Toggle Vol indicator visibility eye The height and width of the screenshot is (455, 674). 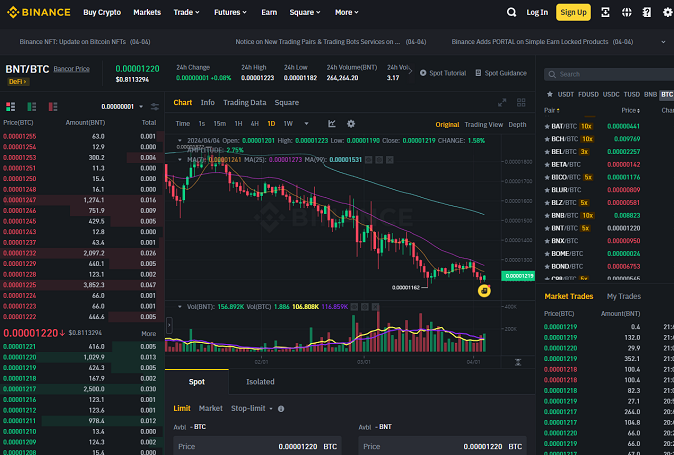(x=354, y=307)
